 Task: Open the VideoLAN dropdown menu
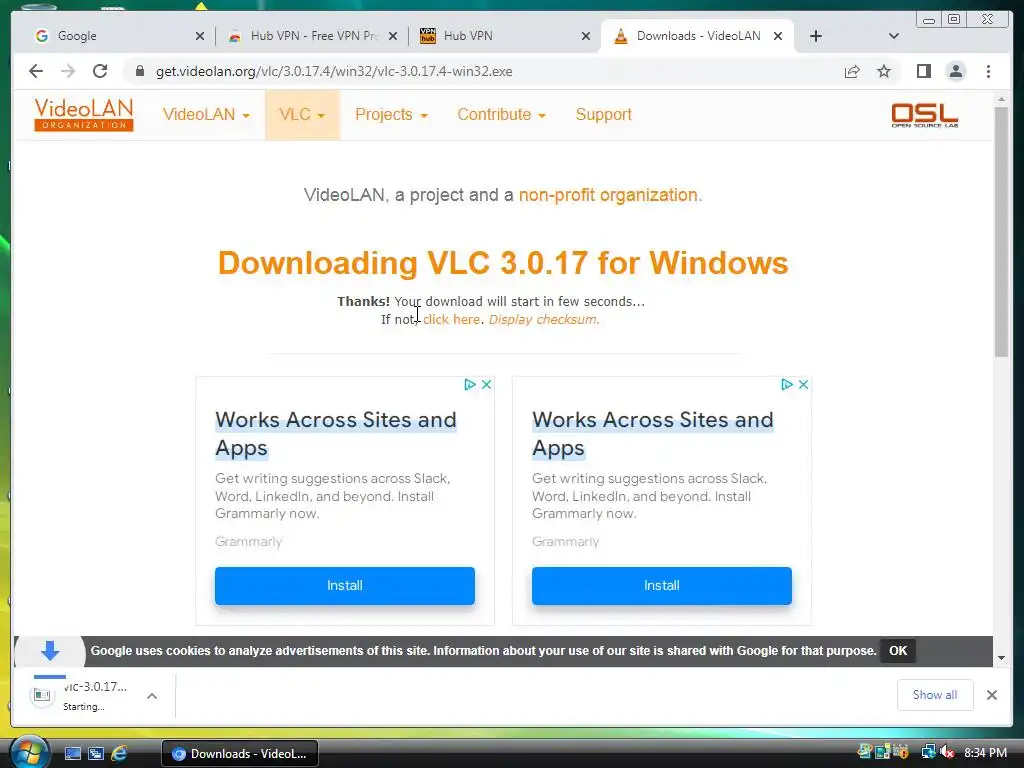tap(206, 114)
